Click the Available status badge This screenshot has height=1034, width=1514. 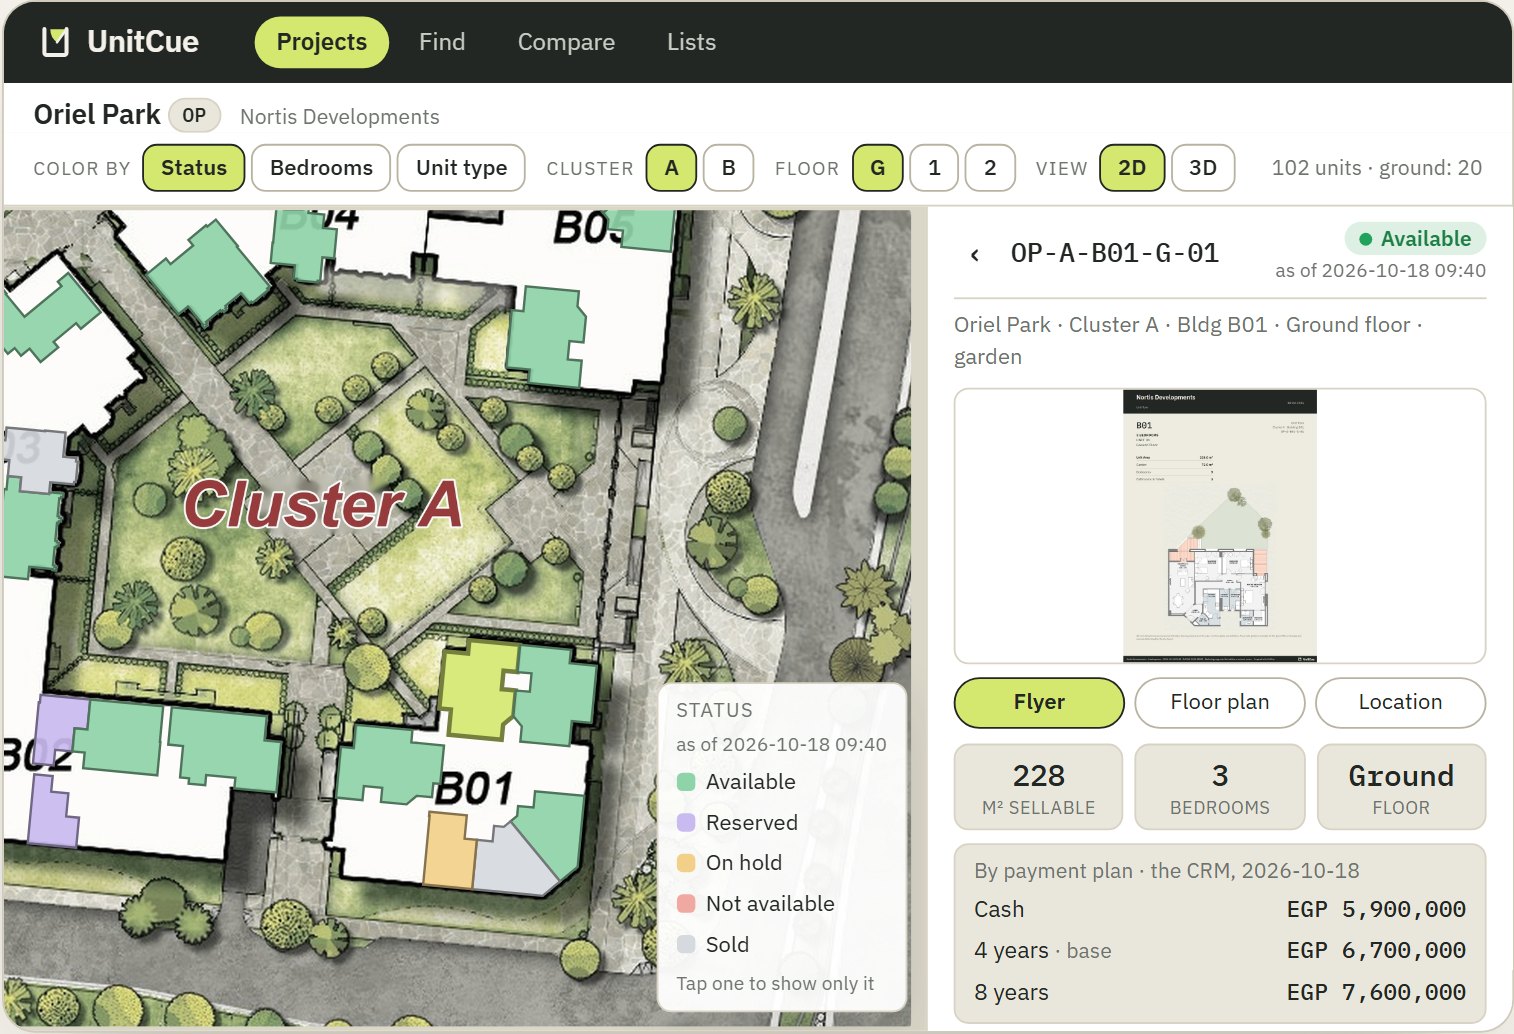1415,239
